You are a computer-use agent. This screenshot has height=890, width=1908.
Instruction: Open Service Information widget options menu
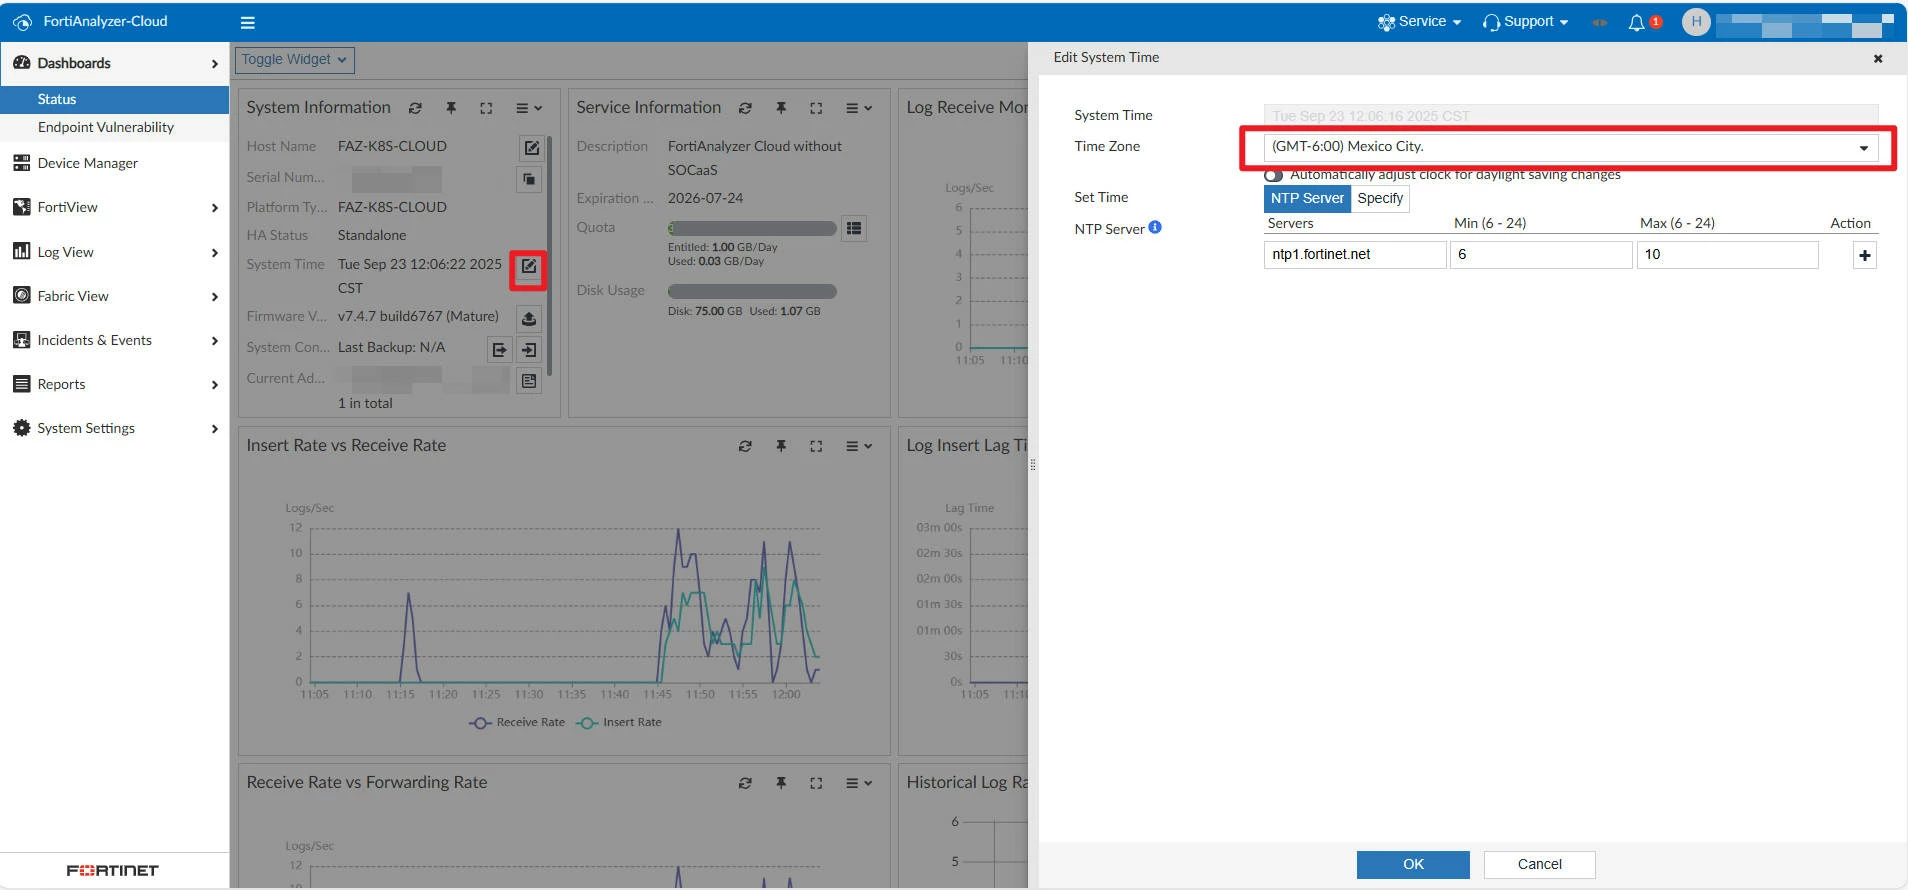coord(858,108)
